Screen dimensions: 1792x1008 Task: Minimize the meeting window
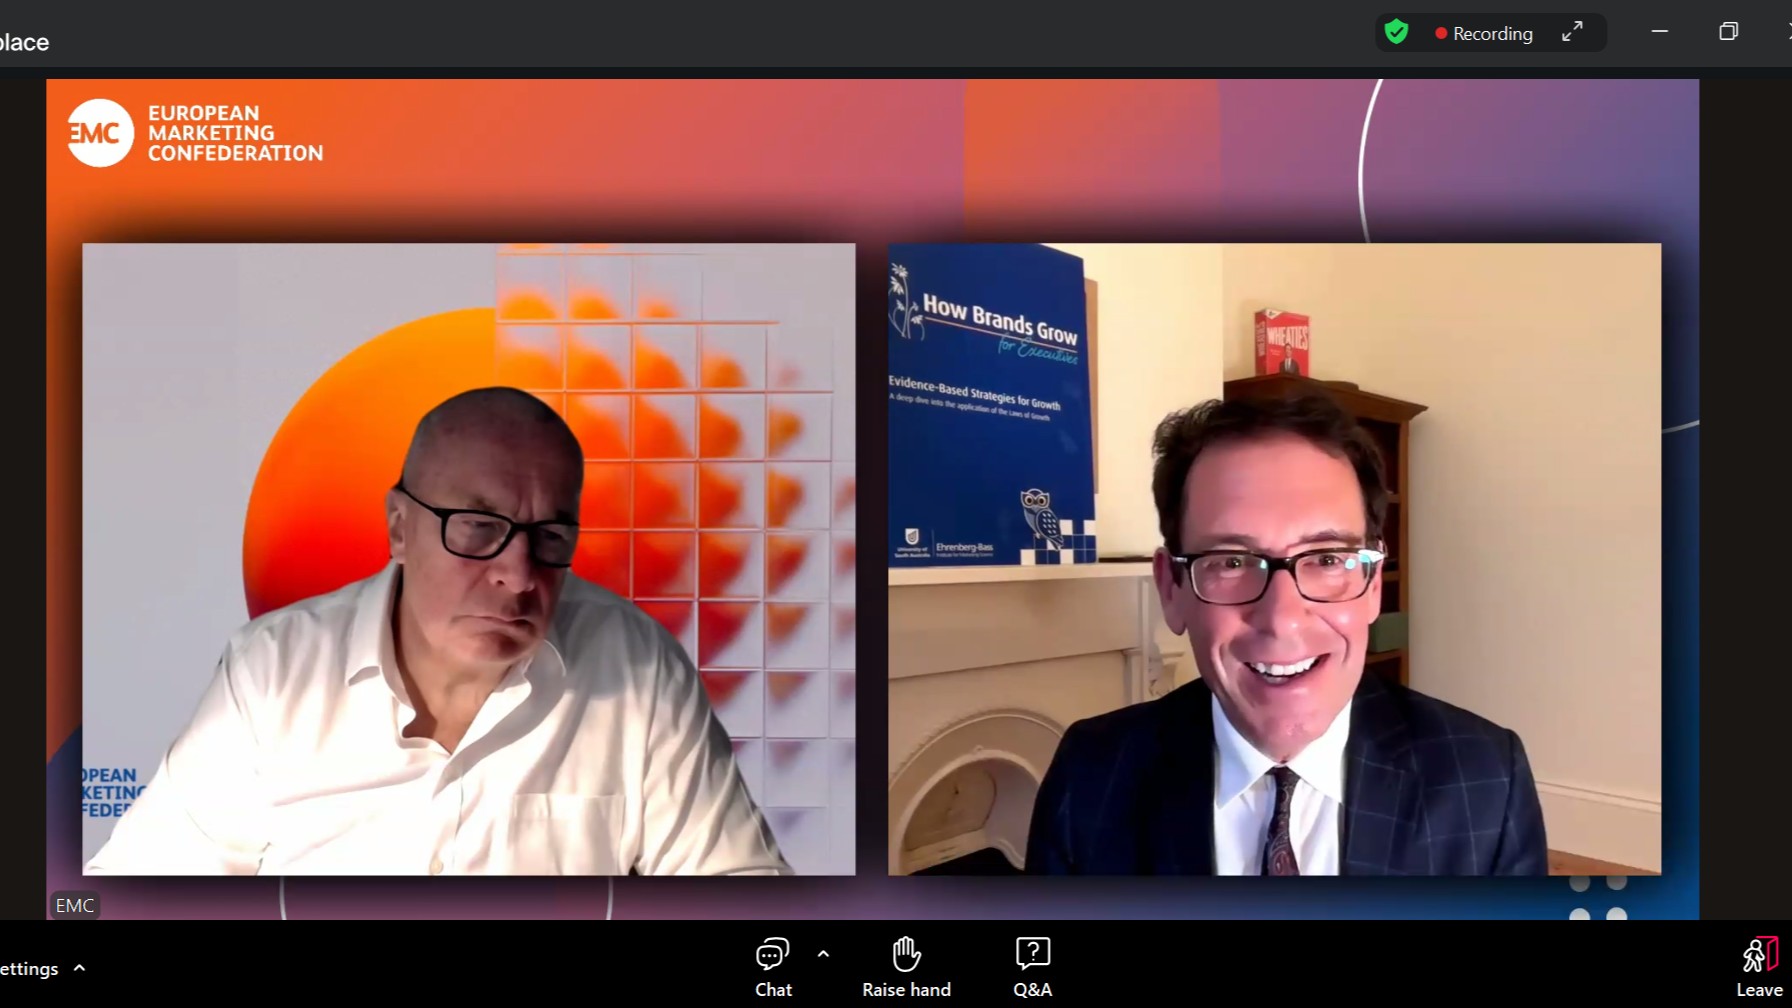click(x=1660, y=32)
